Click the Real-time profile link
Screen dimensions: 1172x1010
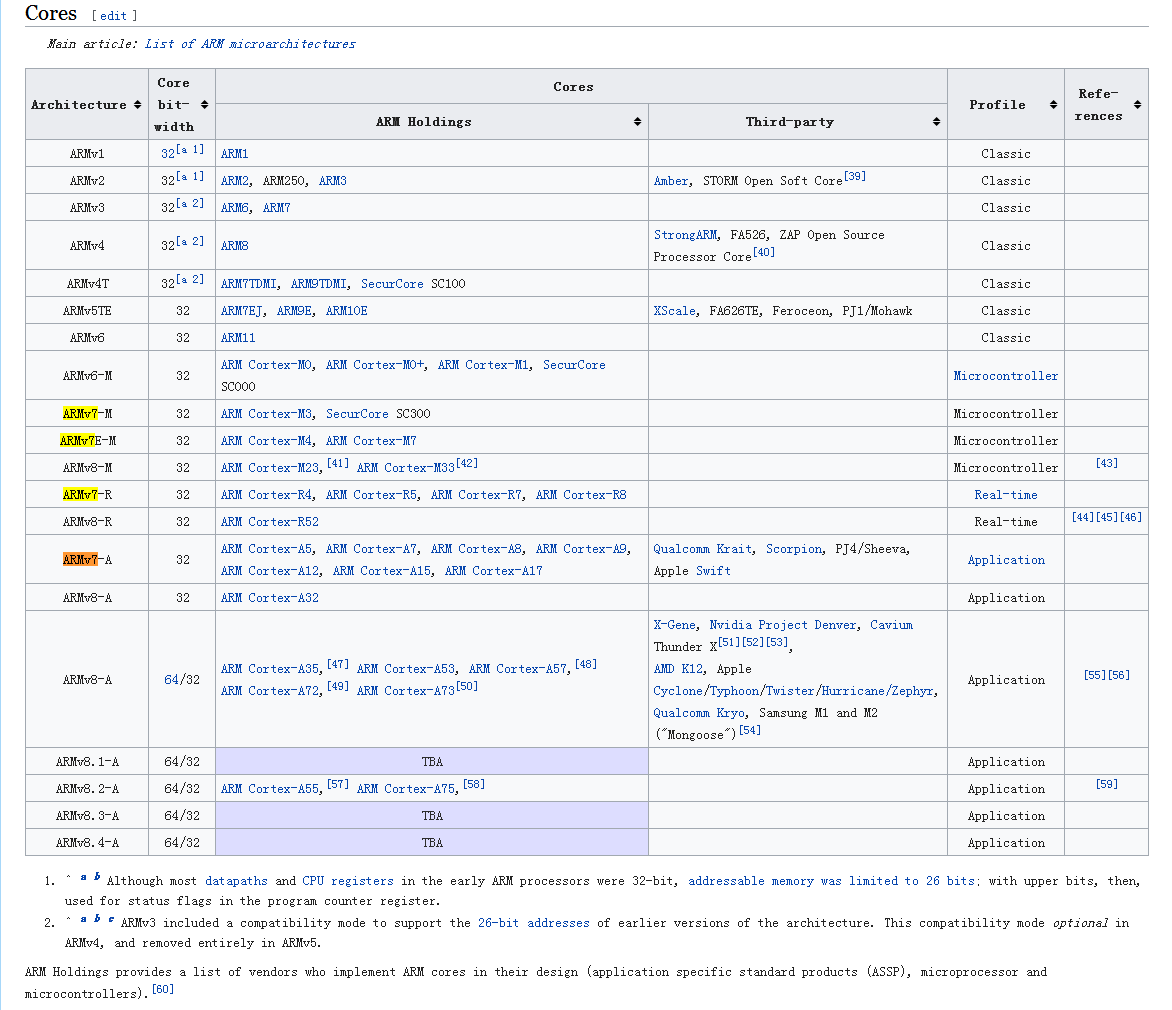point(1005,495)
